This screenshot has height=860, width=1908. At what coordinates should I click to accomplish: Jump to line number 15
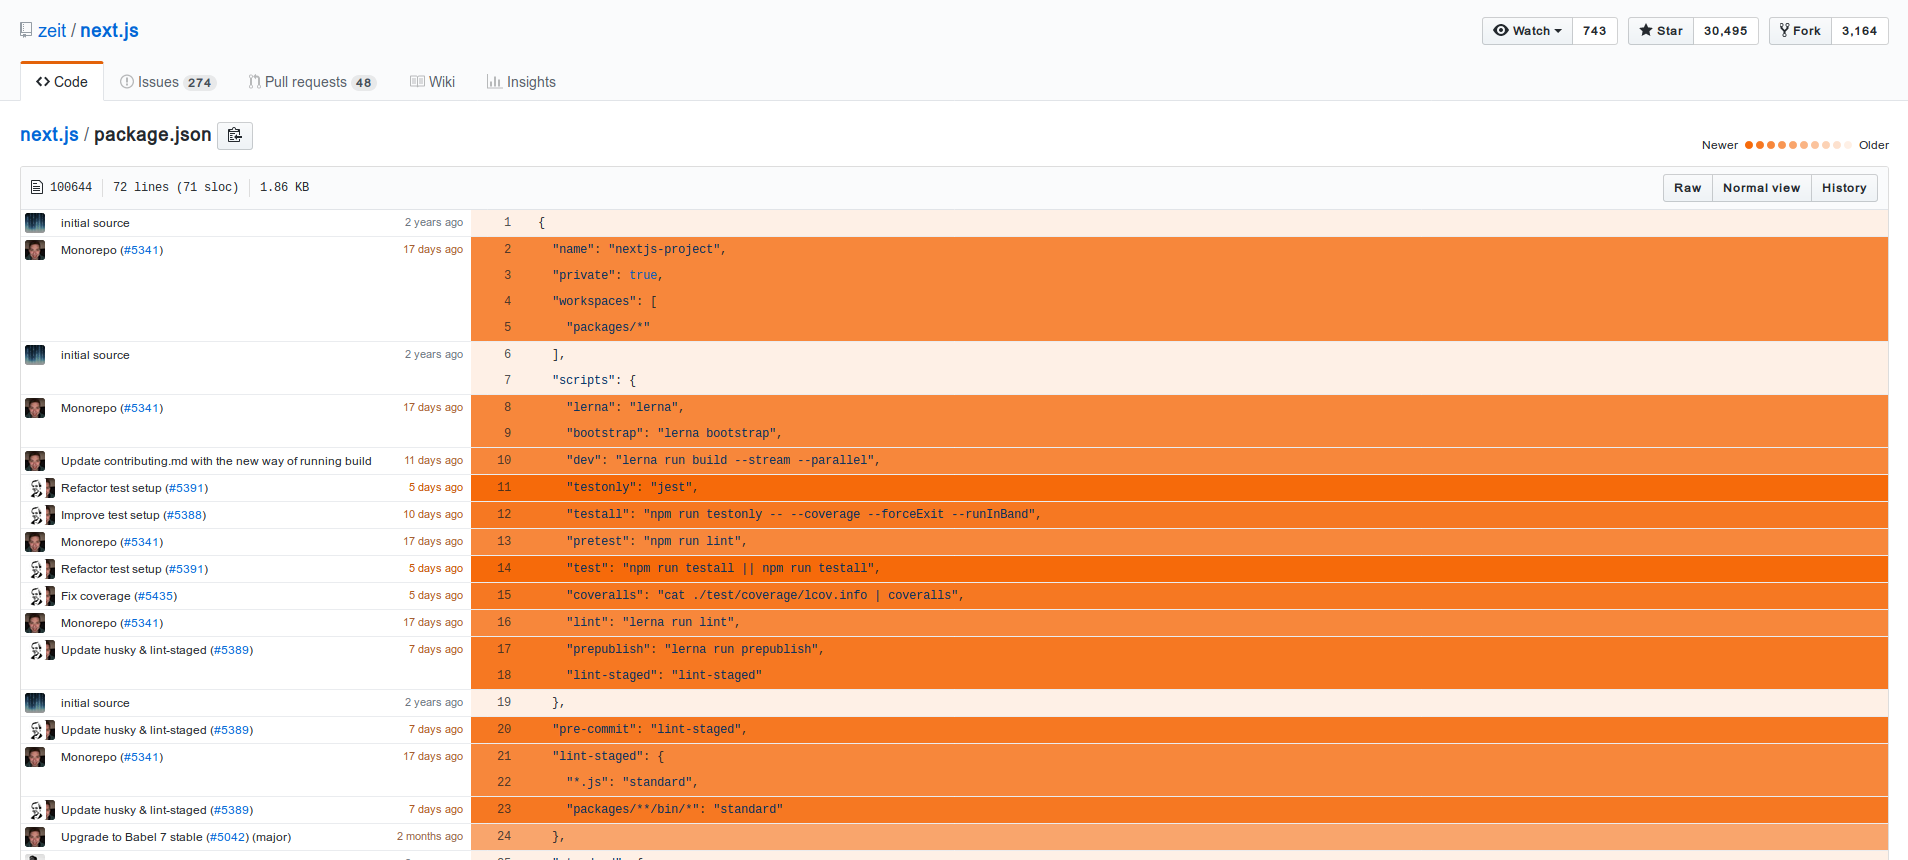[504, 595]
